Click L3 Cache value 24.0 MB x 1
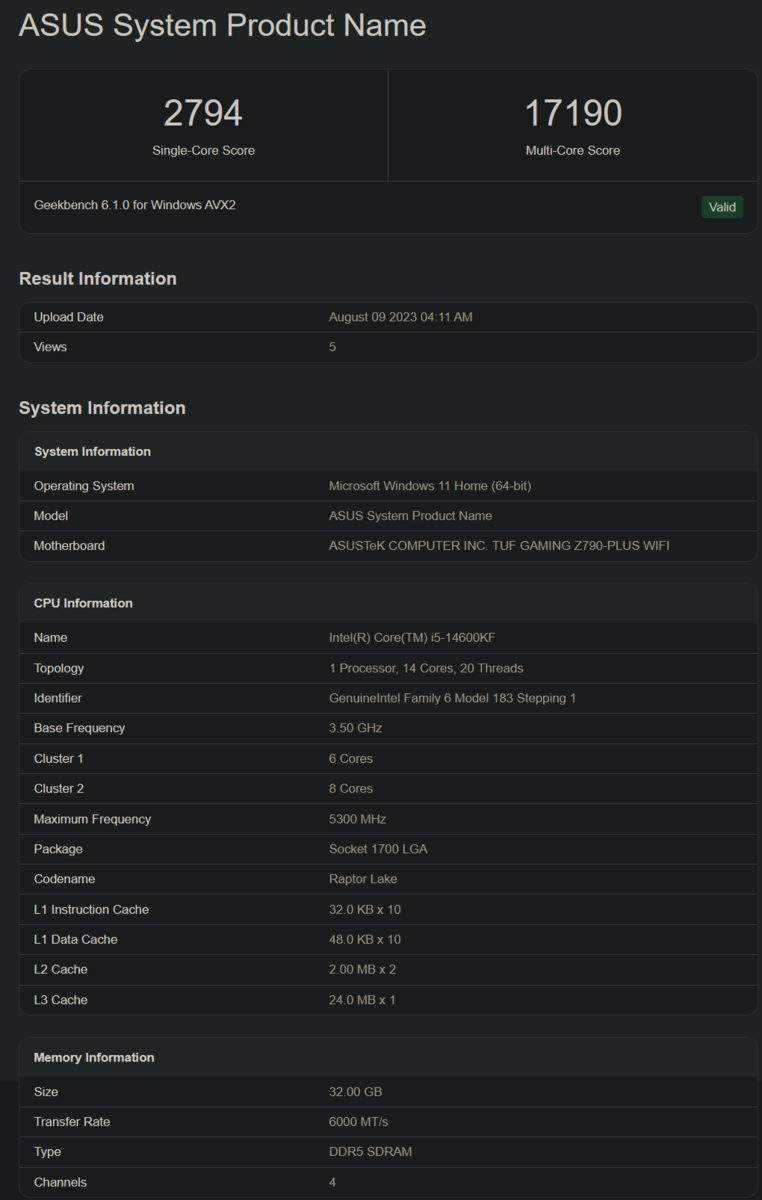This screenshot has width=762, height=1200. pyautogui.click(x=362, y=1000)
